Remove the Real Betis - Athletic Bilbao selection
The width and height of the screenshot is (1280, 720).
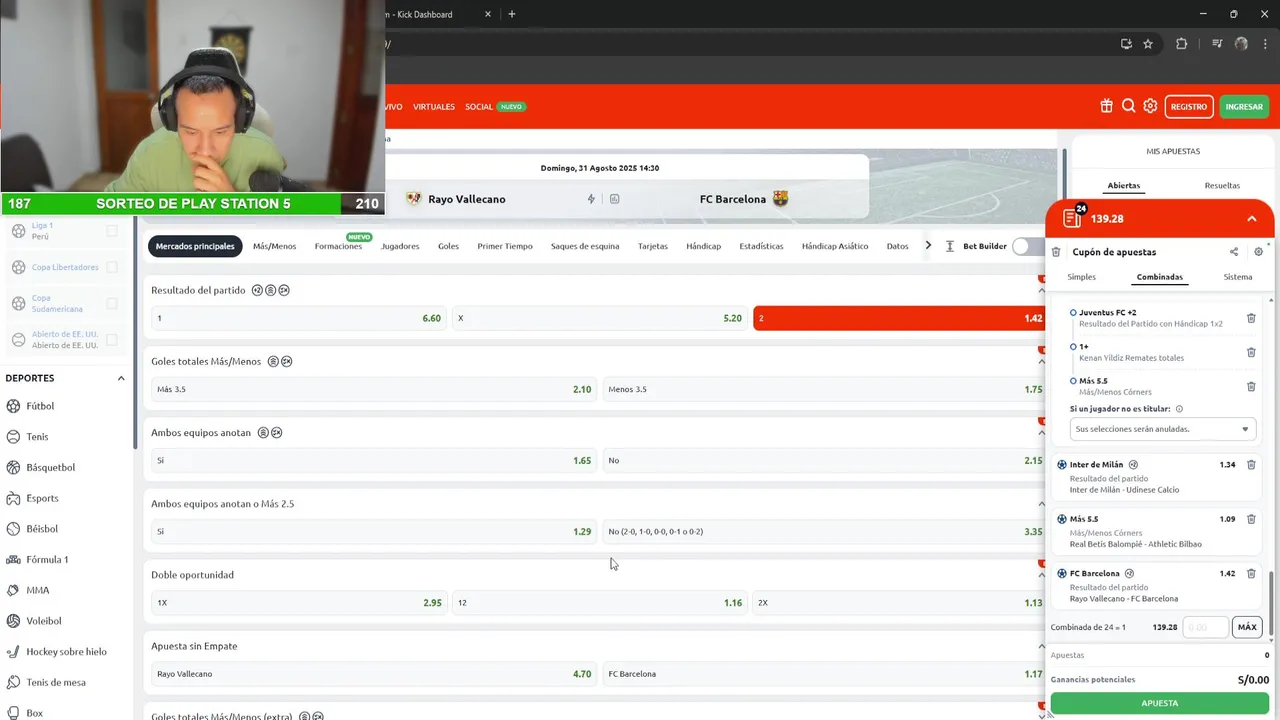[x=1251, y=520]
